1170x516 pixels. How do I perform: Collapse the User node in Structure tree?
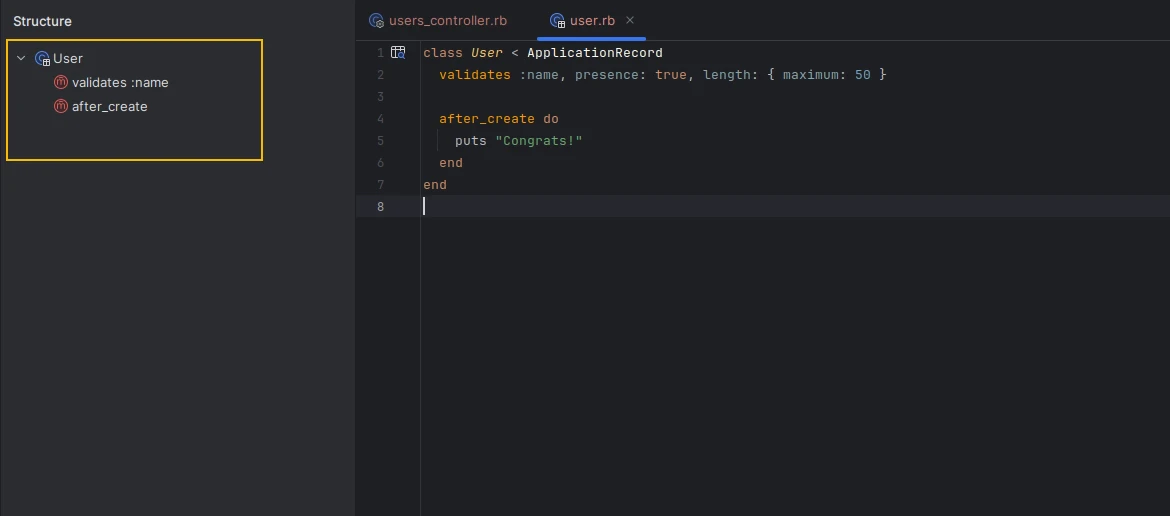(21, 58)
